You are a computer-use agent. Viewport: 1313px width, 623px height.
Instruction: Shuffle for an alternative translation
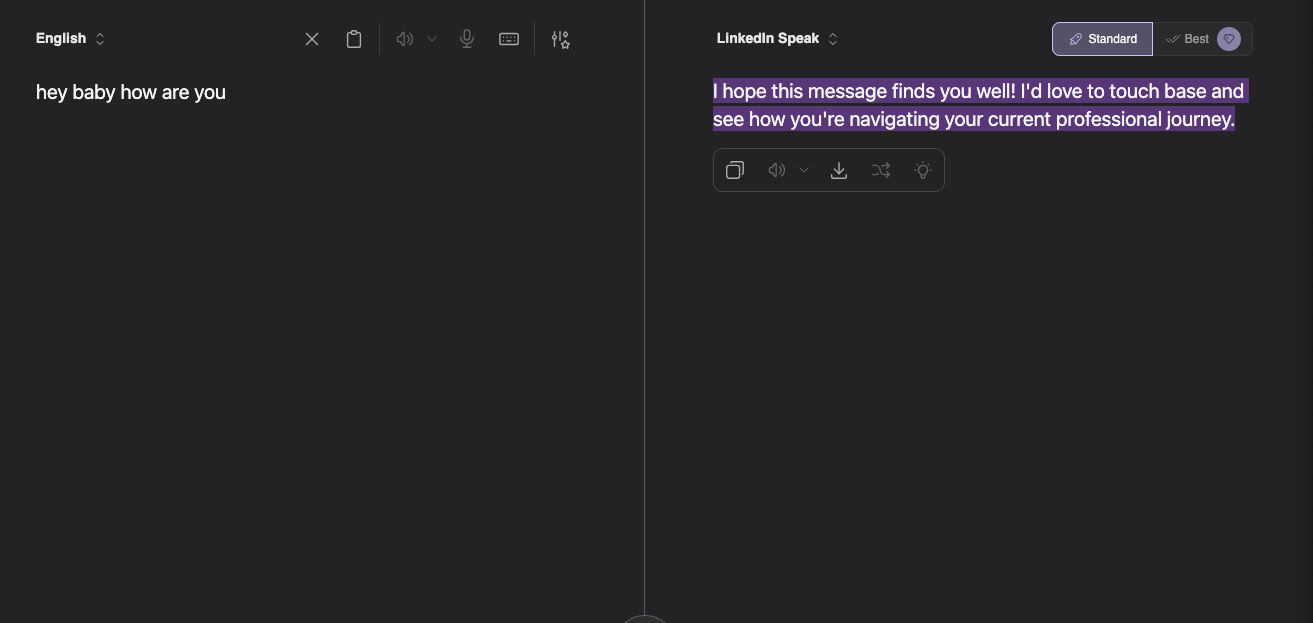coord(881,170)
